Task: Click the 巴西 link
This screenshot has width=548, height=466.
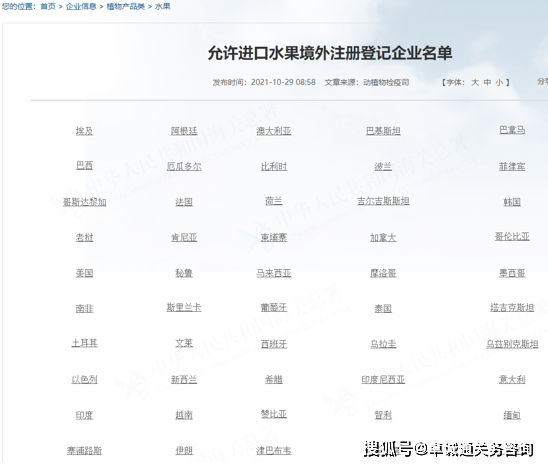Action: pyautogui.click(x=84, y=166)
